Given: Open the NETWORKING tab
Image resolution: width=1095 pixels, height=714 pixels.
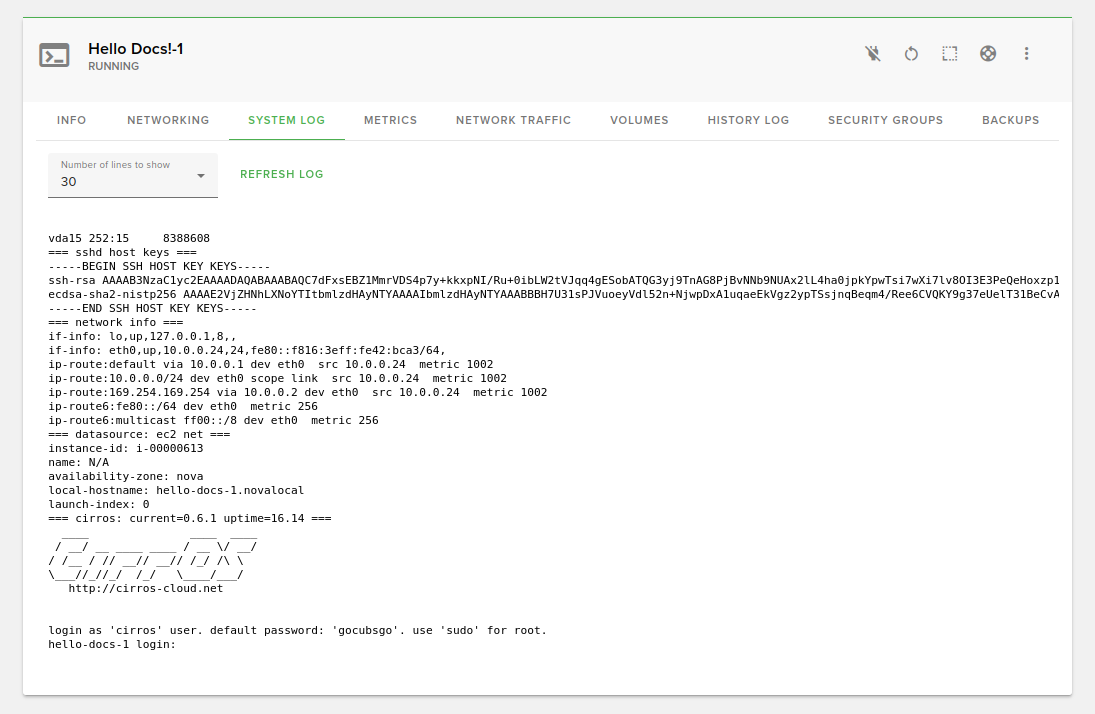Looking at the screenshot, I should (167, 120).
